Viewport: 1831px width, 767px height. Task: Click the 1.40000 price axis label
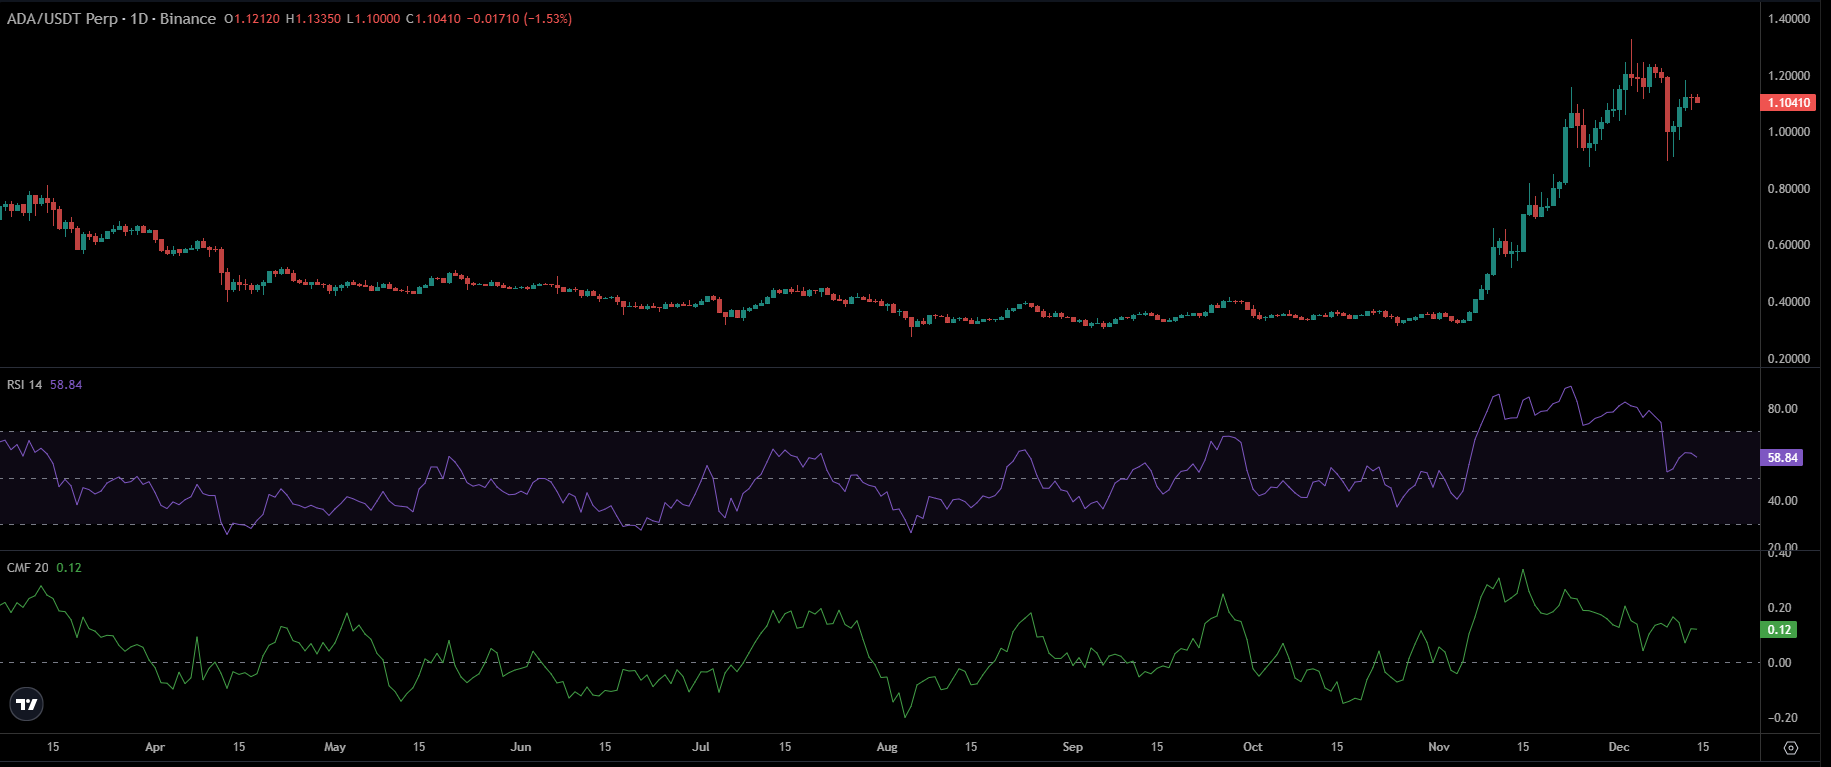pyautogui.click(x=1789, y=19)
